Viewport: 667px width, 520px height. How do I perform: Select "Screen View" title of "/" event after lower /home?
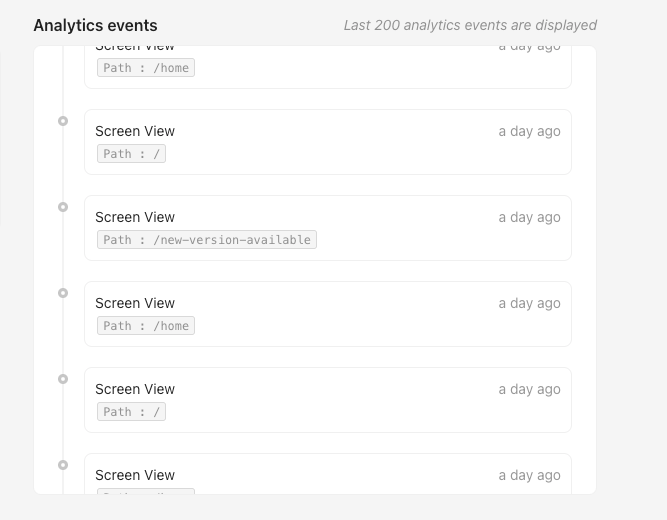pos(135,389)
